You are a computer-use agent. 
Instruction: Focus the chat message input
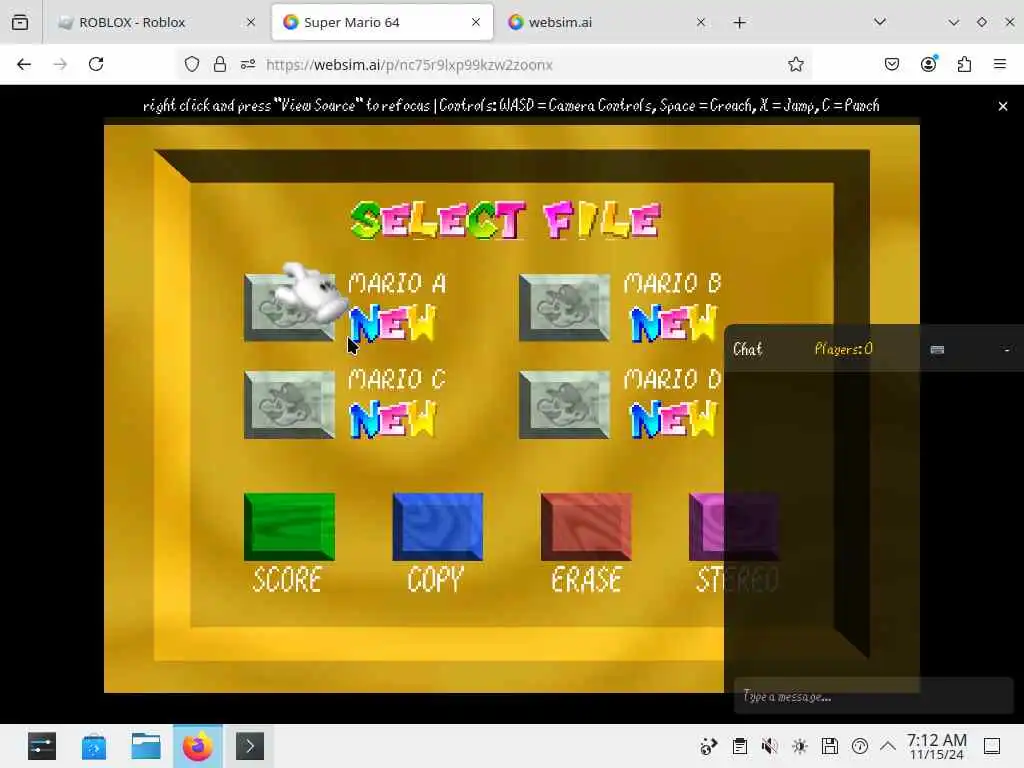pyautogui.click(x=873, y=696)
